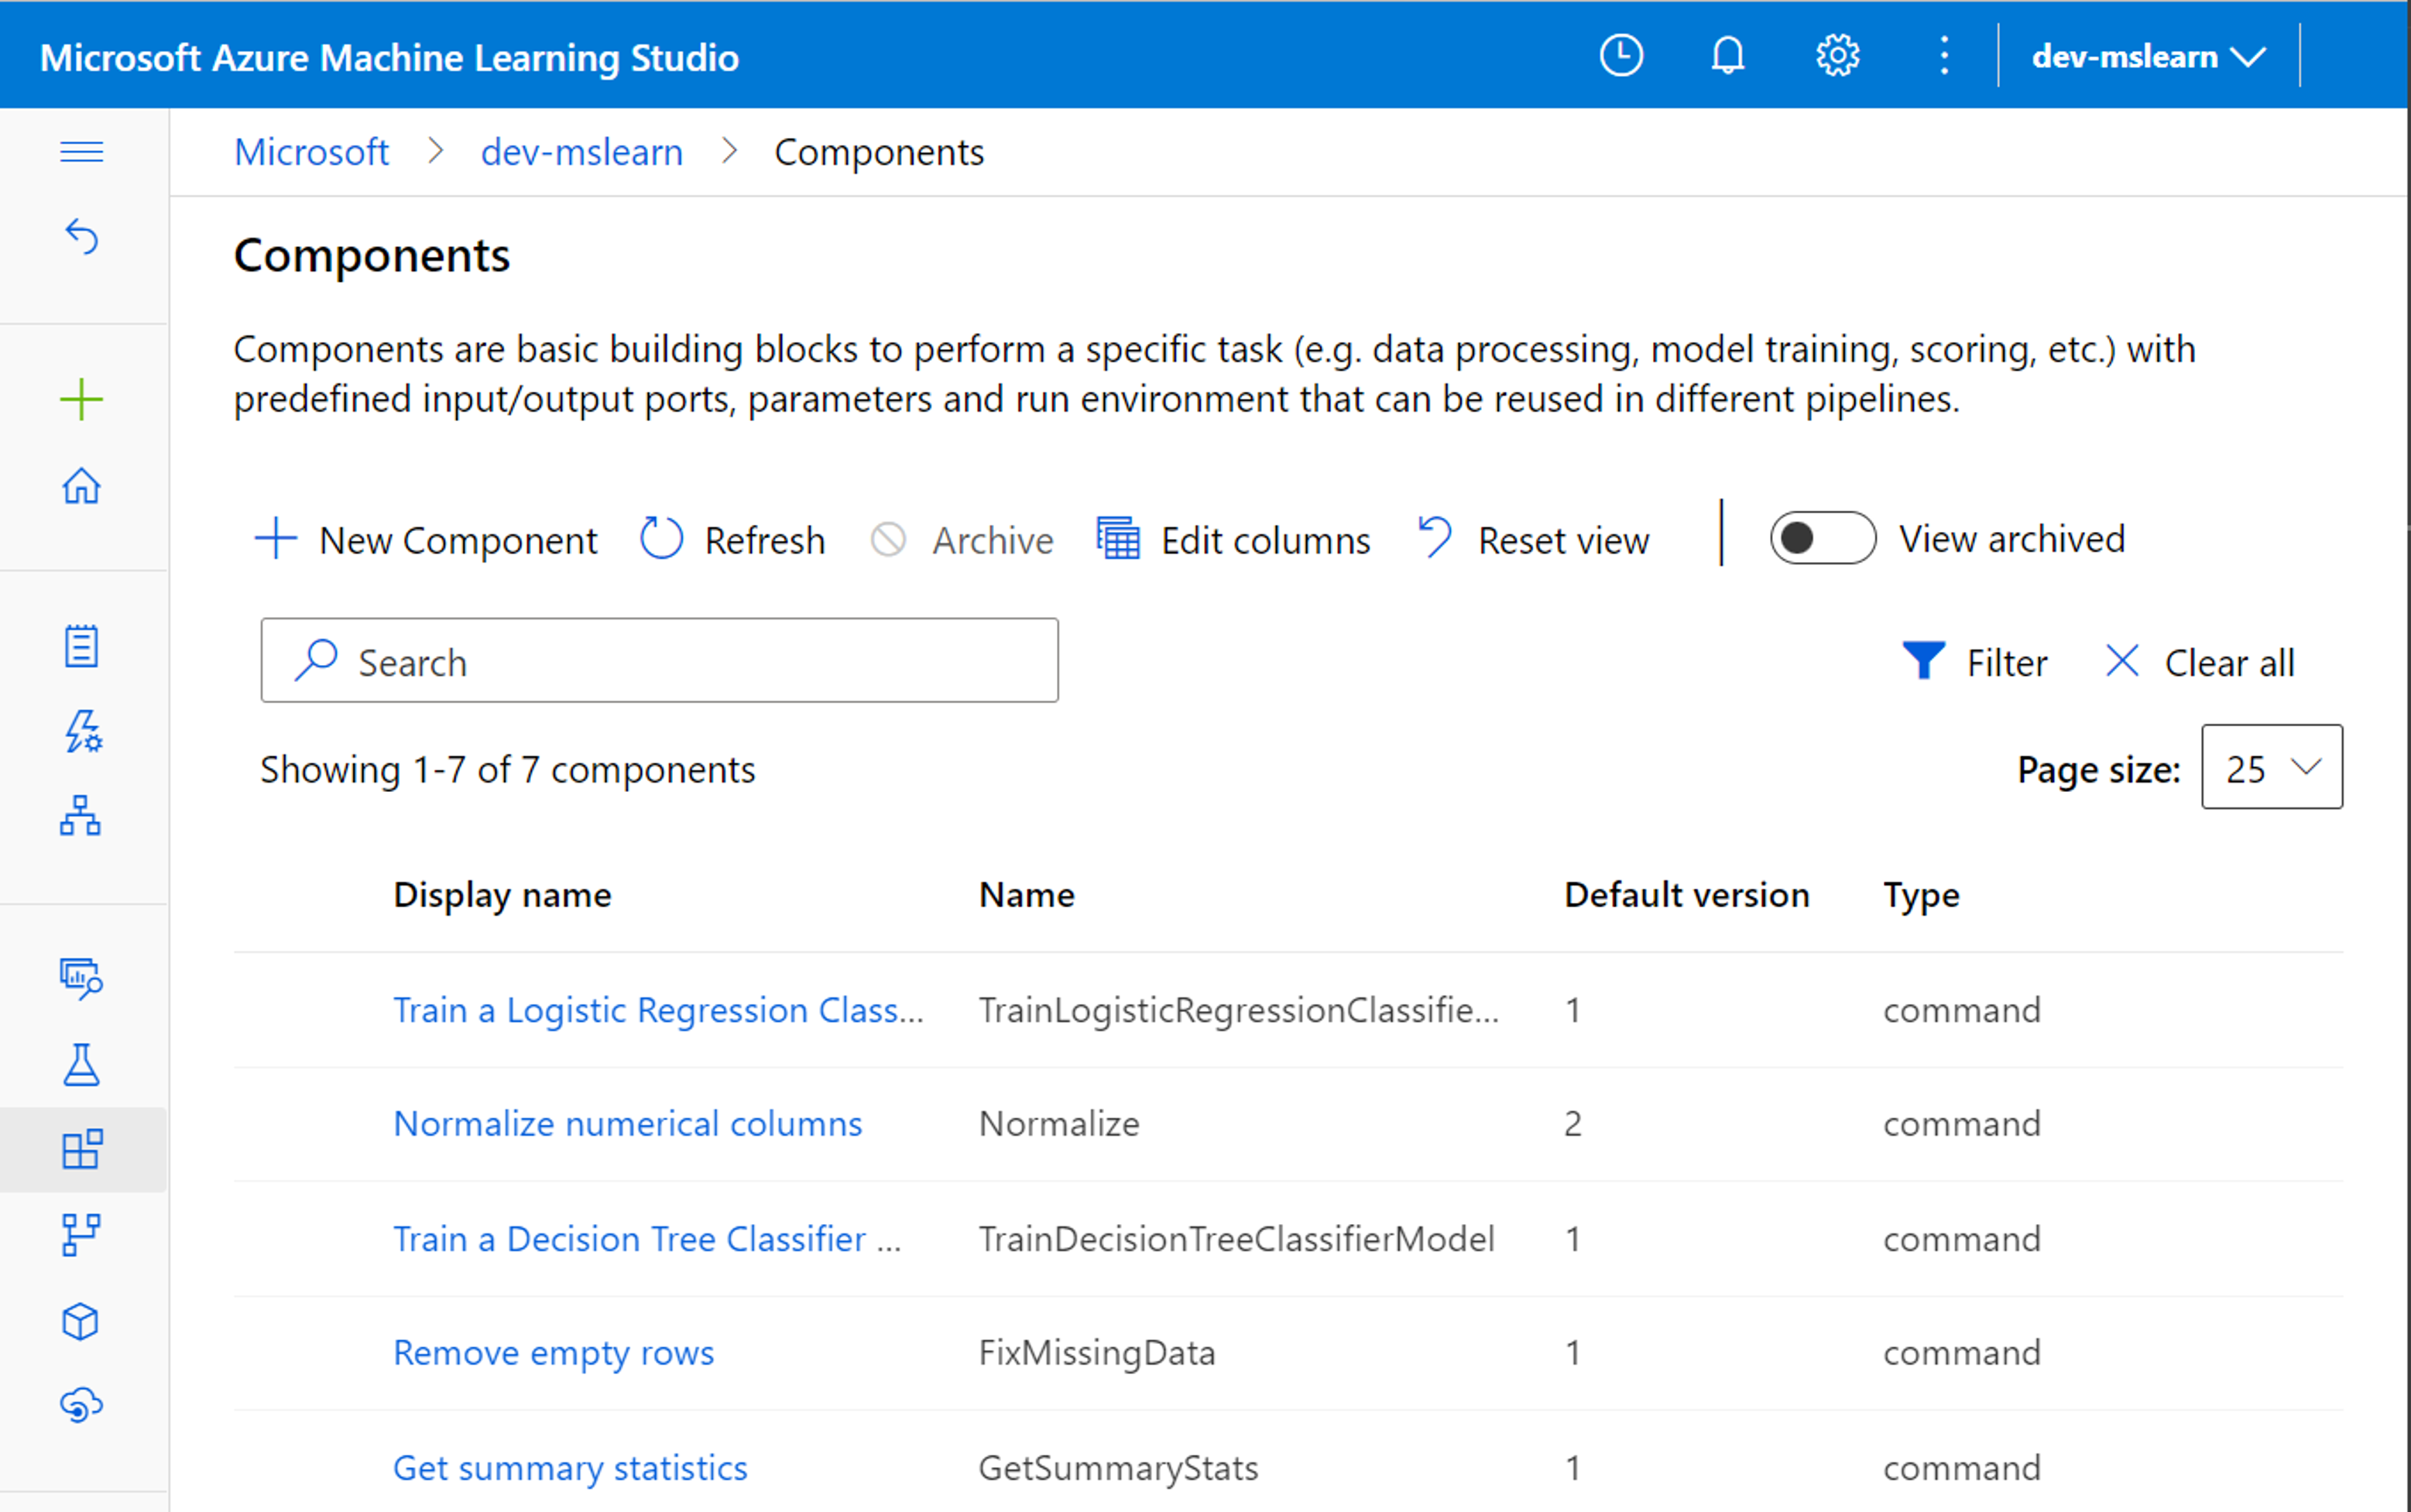Viewport: 2411px width, 1512px height.
Task: Open notifications from the bell icon
Action: [x=1727, y=55]
